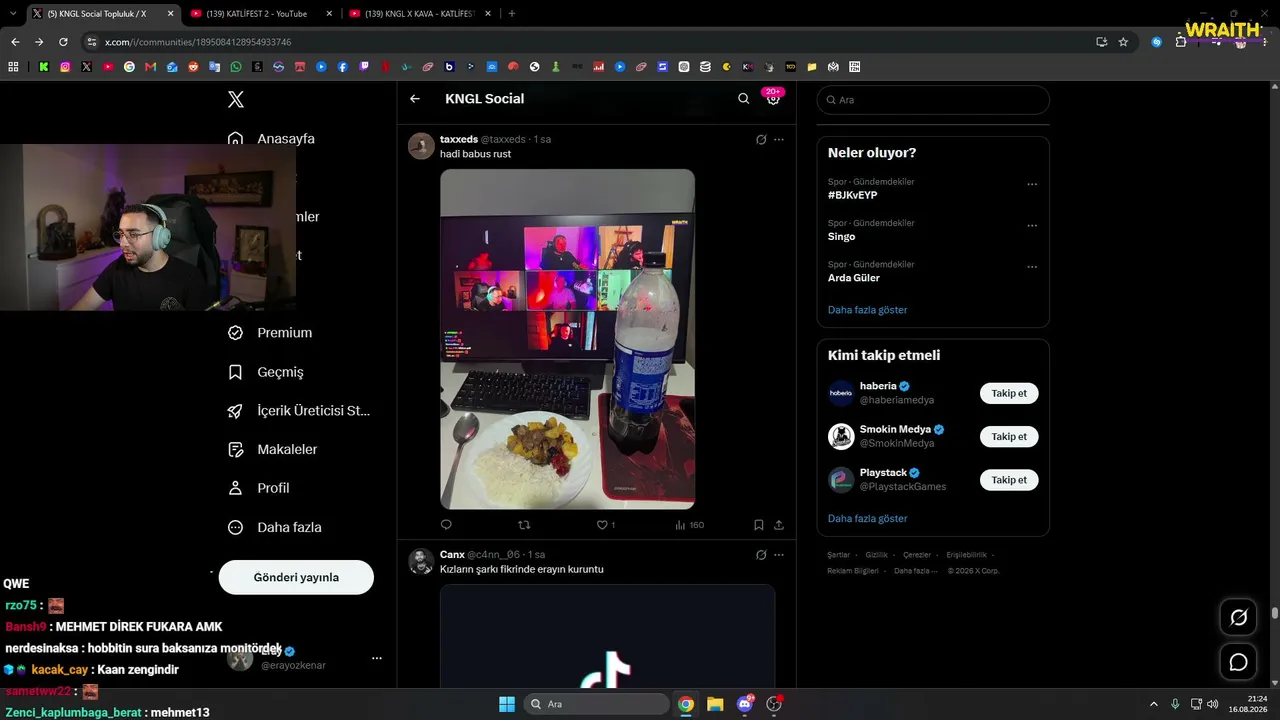Repost the taxxeds post
The height and width of the screenshot is (720, 1280).
(524, 525)
